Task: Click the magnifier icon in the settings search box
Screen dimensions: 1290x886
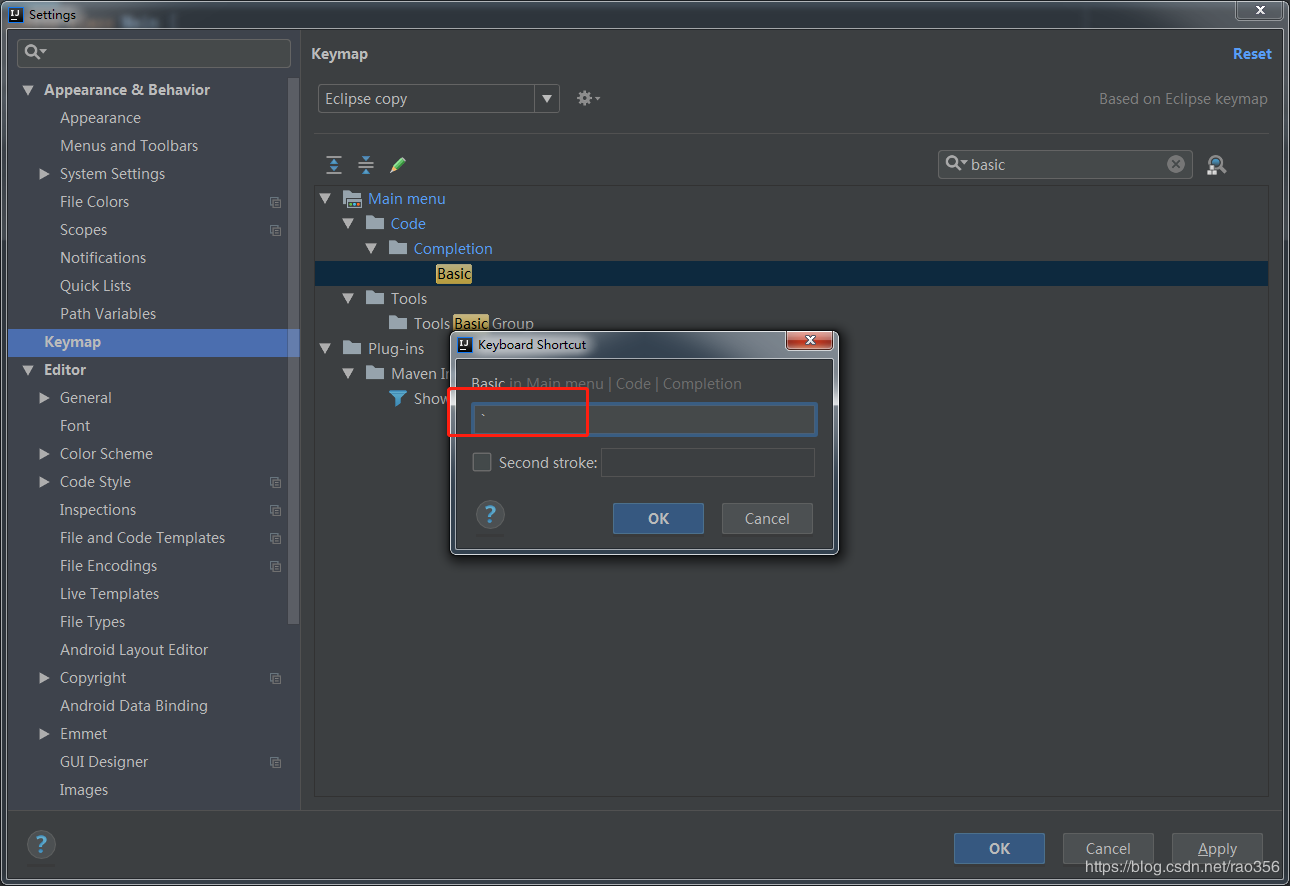Action: point(35,52)
